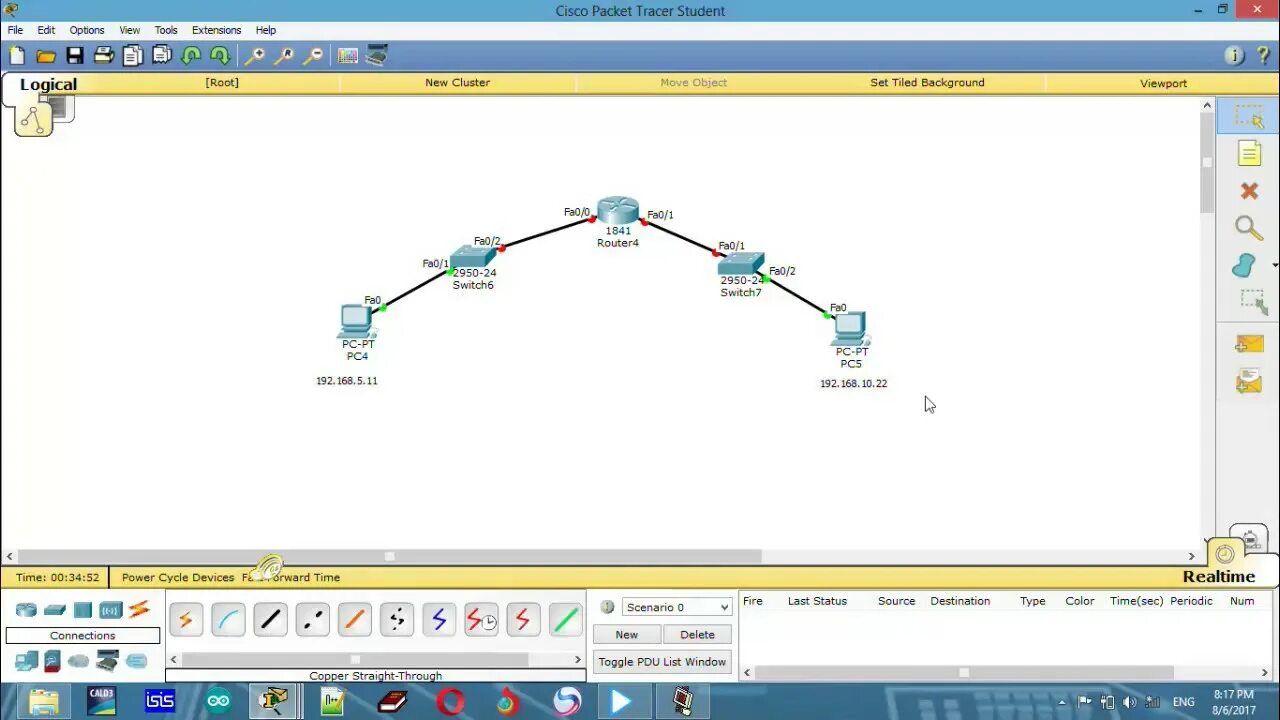Viewport: 1280px width, 720px height.
Task: Choose Phone line connection
Action: click(396, 620)
